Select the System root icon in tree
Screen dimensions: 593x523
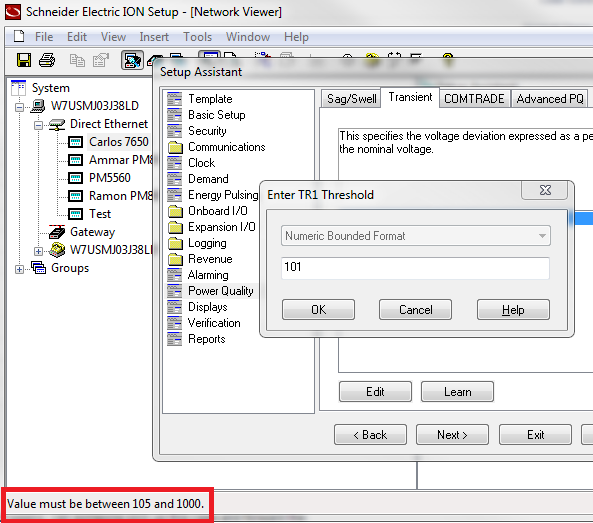[x=19, y=88]
